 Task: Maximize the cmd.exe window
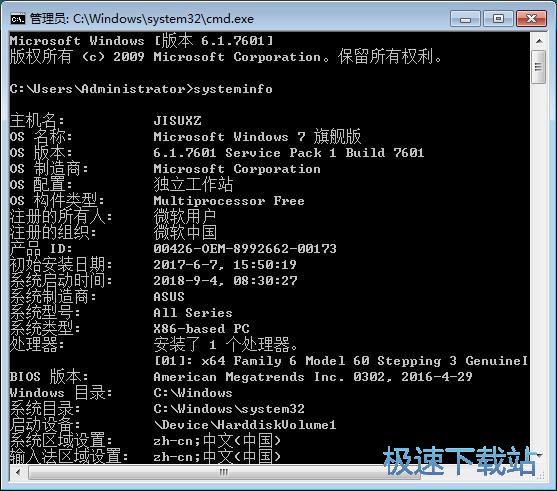[x=498, y=18]
